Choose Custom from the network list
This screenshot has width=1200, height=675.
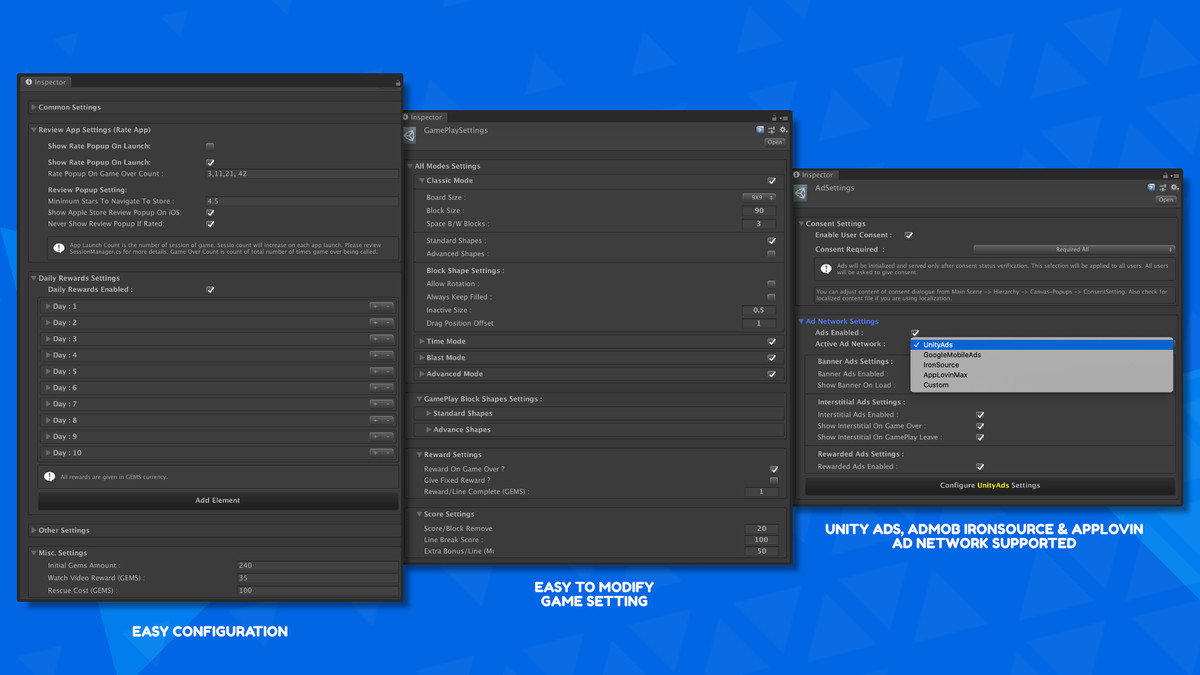[x=1042, y=385]
